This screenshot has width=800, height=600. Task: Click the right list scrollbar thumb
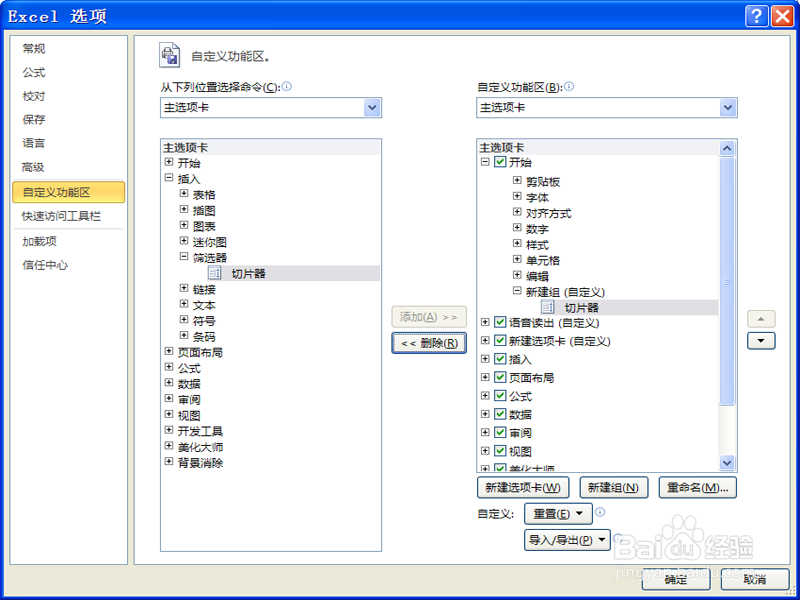tap(727, 281)
